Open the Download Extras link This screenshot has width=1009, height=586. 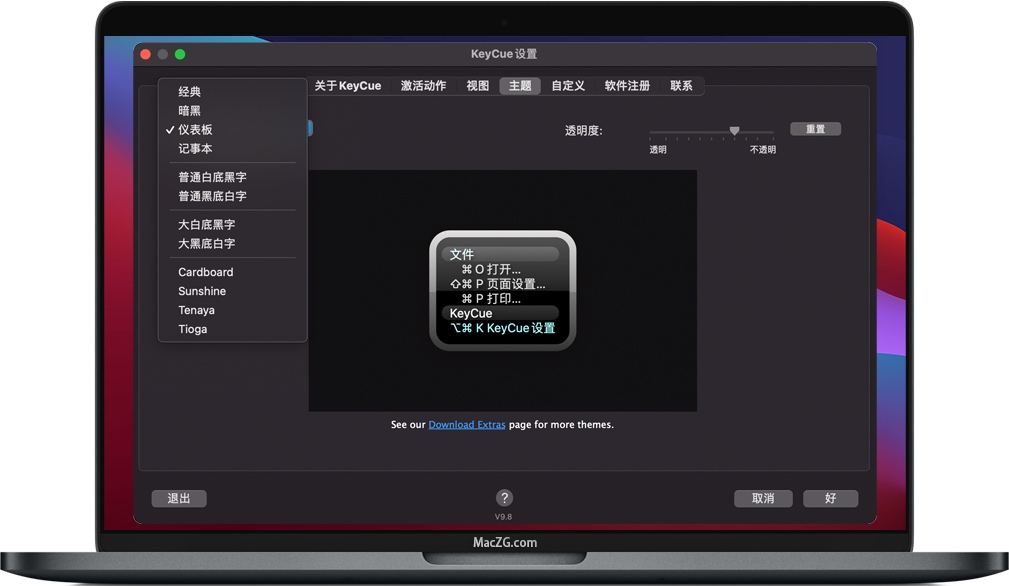click(x=467, y=424)
